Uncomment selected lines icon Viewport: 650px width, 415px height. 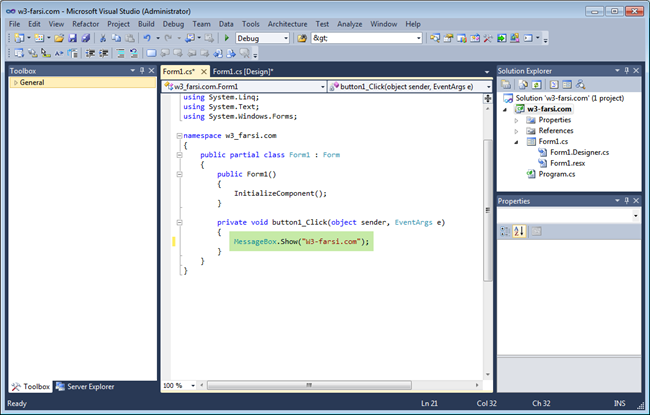[x=133, y=53]
